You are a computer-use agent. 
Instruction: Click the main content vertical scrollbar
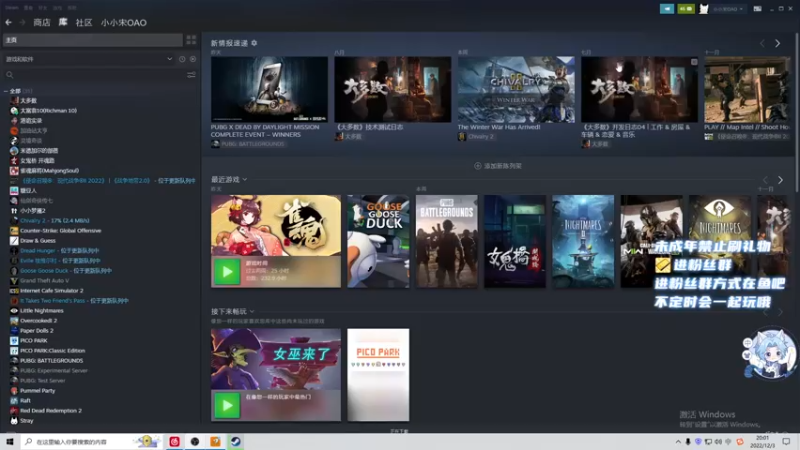[x=797, y=112]
